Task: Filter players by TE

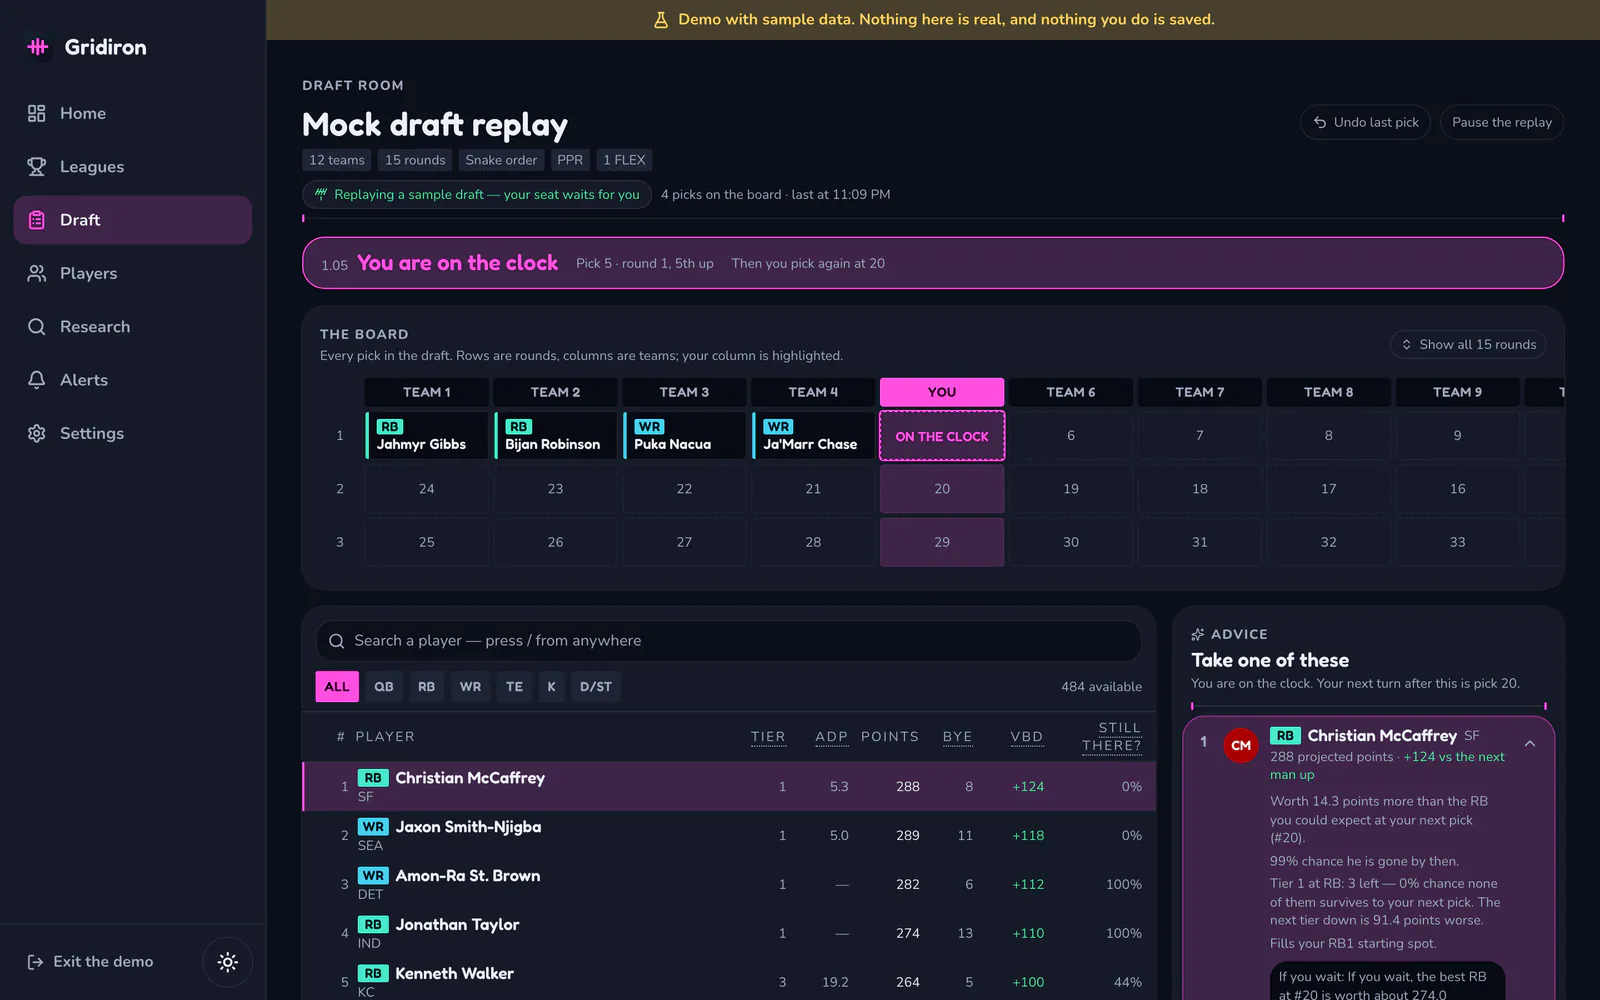Action: [515, 687]
